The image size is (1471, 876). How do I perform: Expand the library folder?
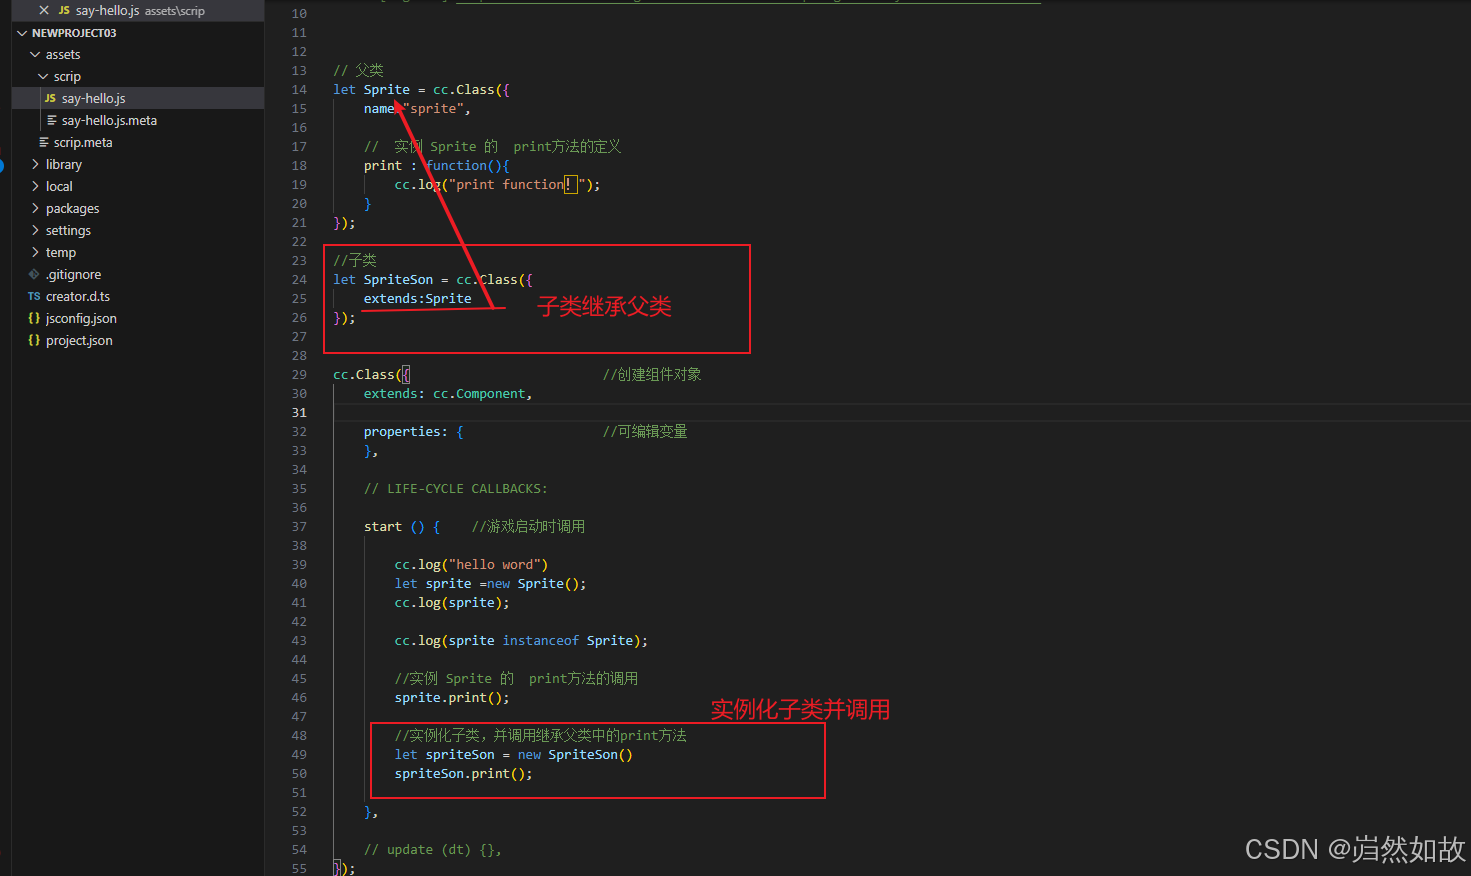coord(35,165)
